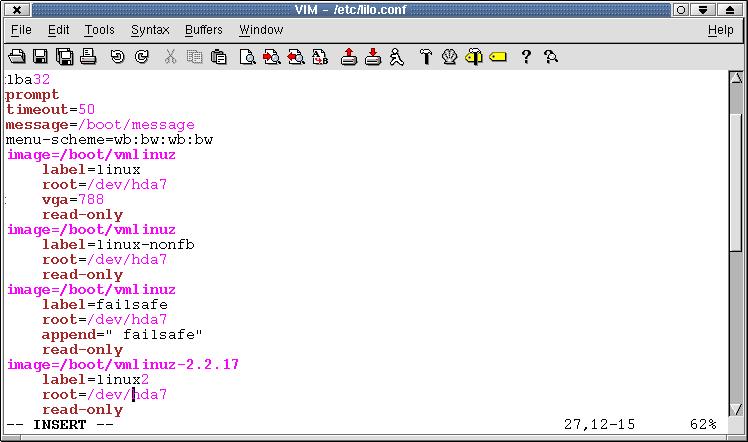Image resolution: width=748 pixels, height=442 pixels.
Task: Open the File menu
Action: click(21, 30)
